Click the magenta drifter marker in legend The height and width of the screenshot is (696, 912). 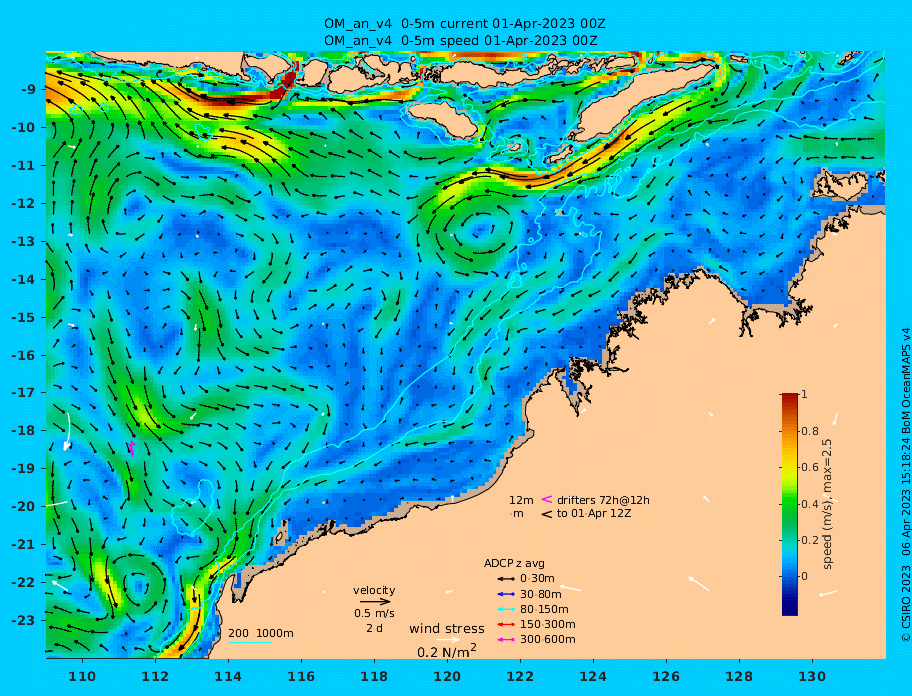547,499
